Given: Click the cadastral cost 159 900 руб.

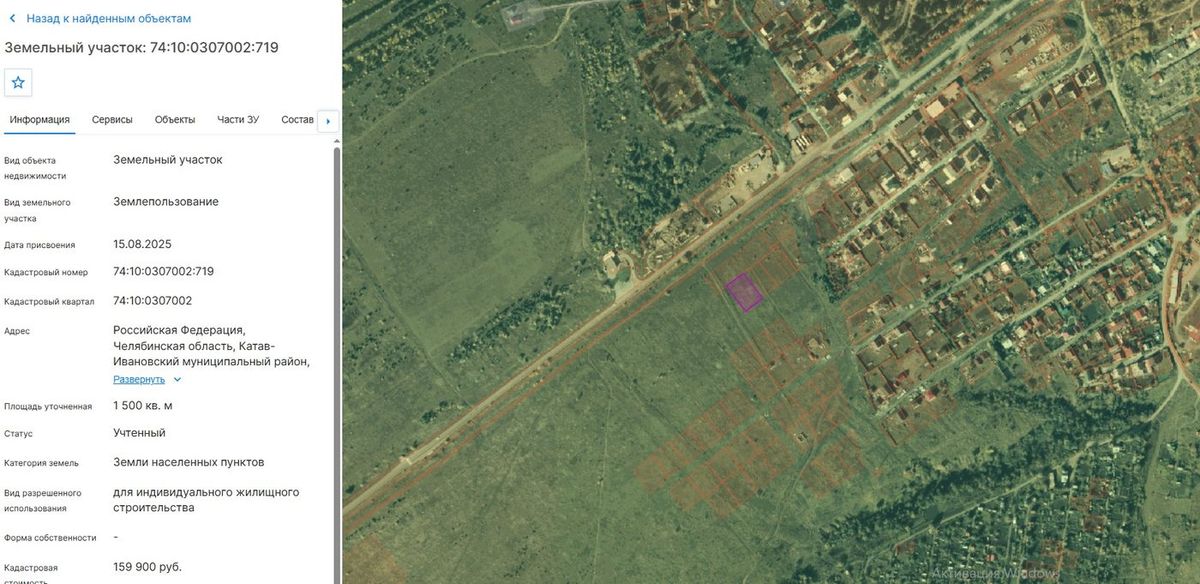Looking at the screenshot, I should pos(148,567).
